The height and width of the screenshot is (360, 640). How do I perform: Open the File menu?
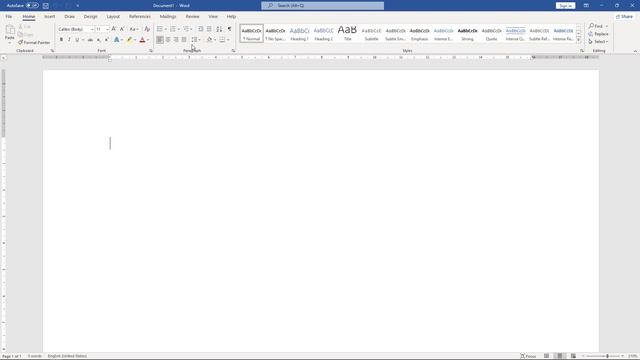(9, 17)
